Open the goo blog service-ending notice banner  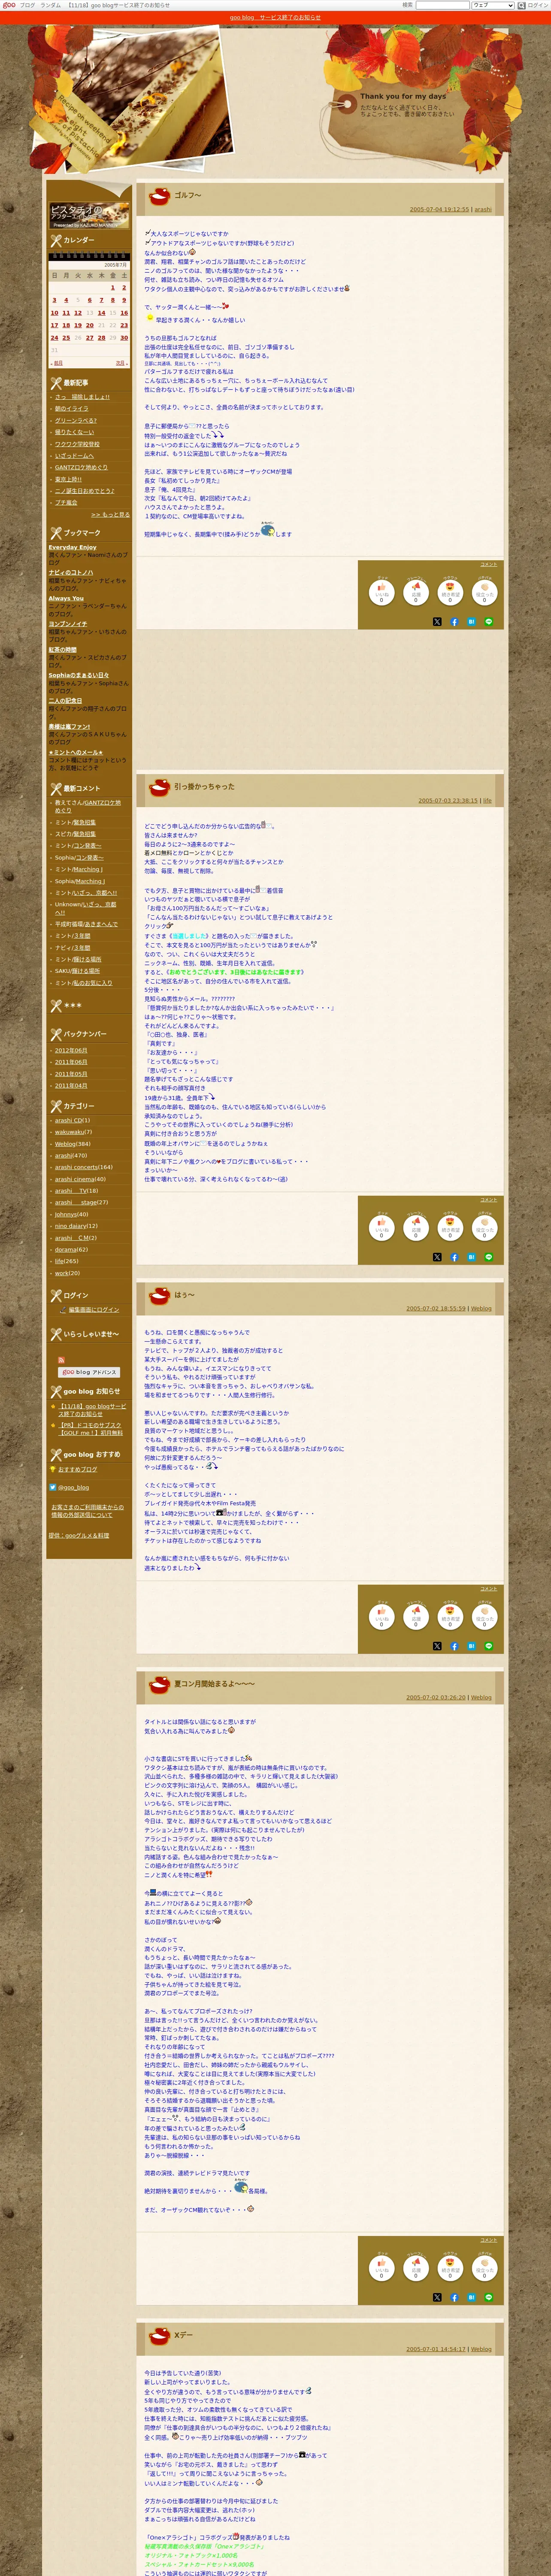point(275,17)
